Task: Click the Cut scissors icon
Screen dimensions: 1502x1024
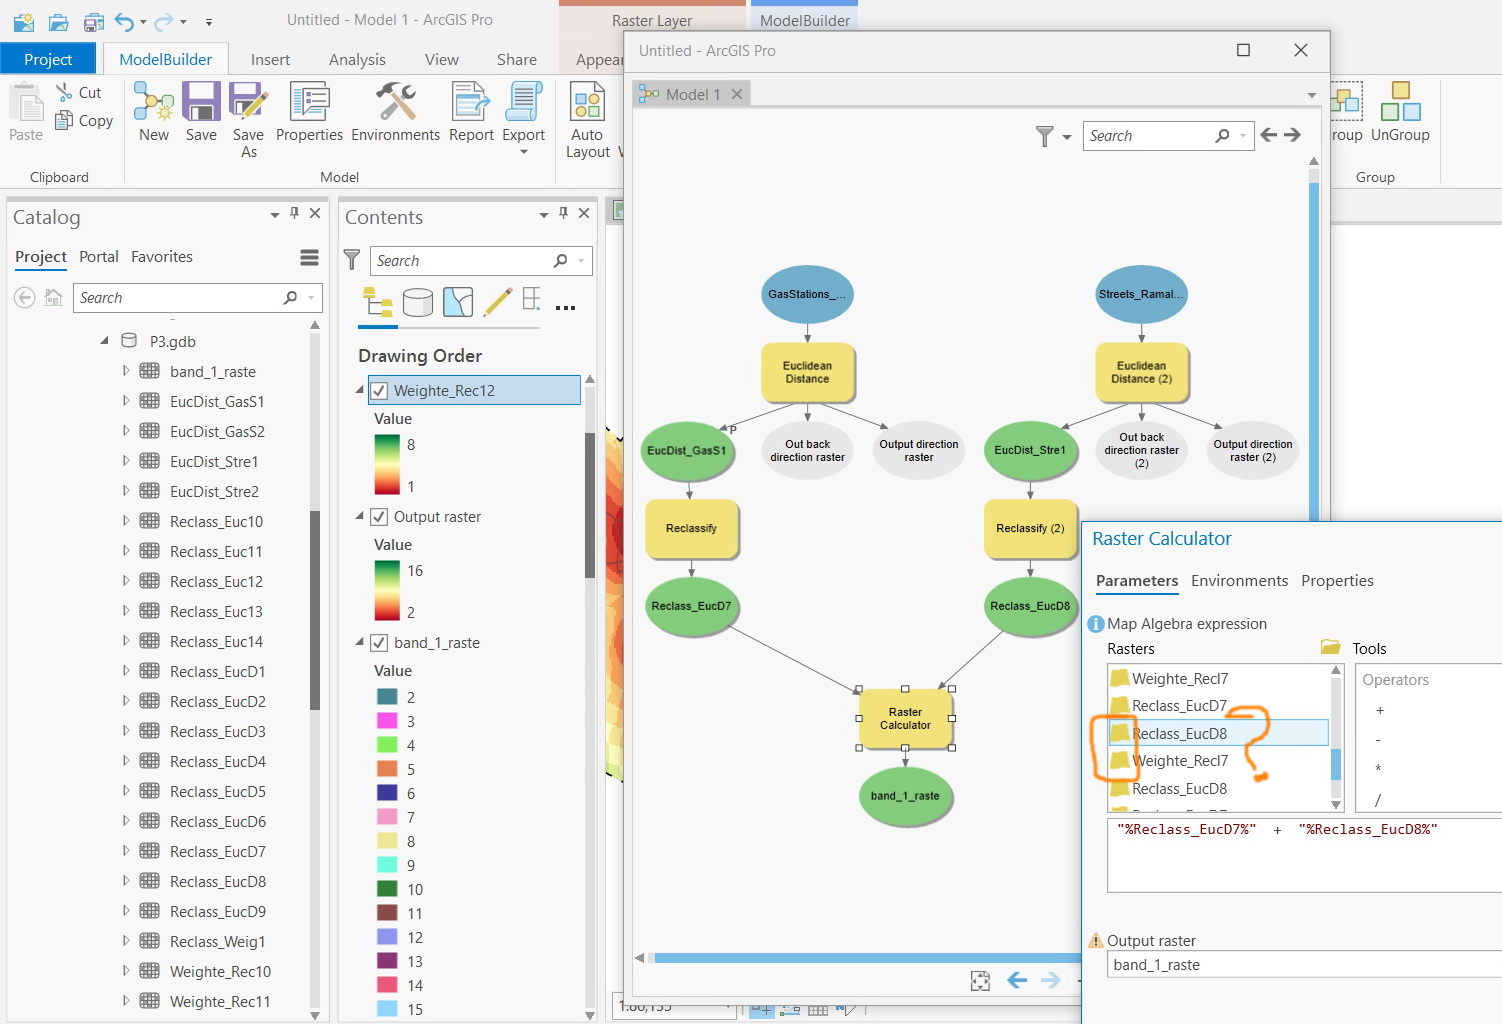Action: 64,92
